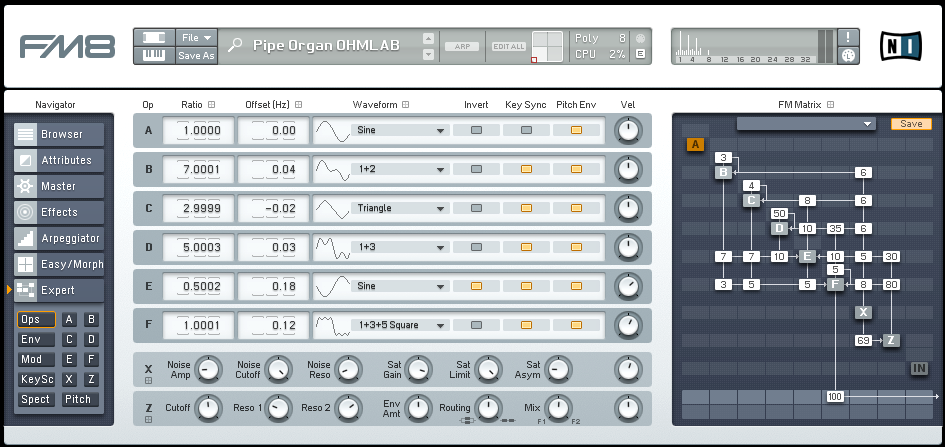The height and width of the screenshot is (447, 945).
Task: Switch to the KeySc expert tab
Action: (36, 380)
